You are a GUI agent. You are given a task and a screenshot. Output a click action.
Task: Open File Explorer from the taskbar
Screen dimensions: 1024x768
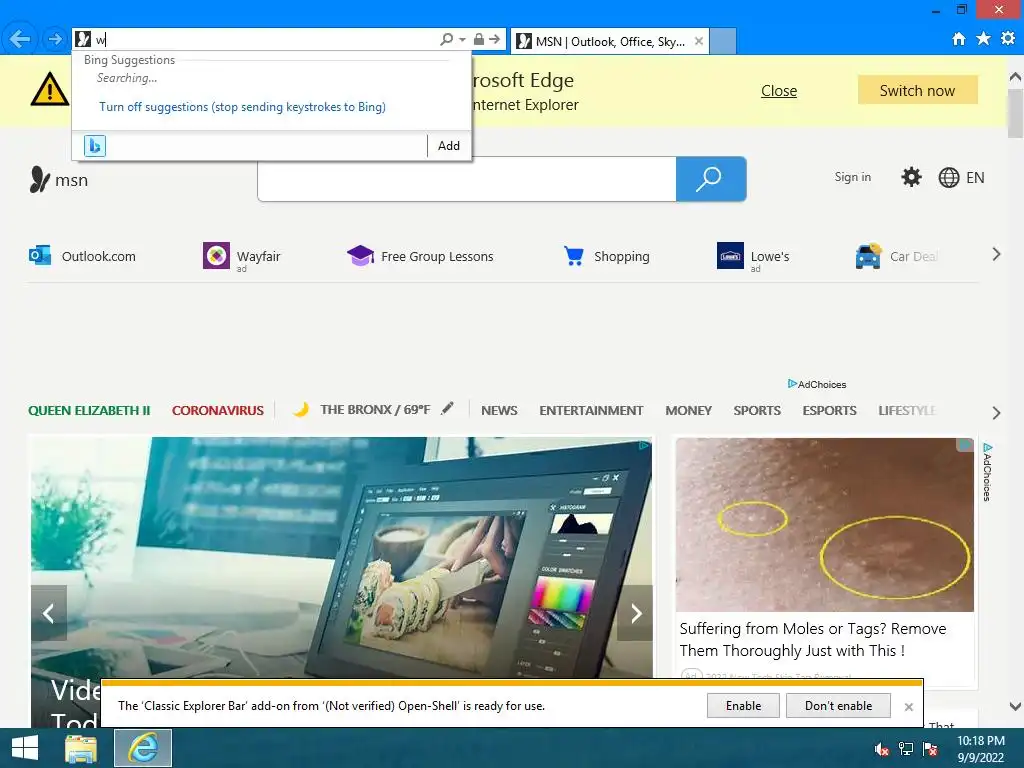point(81,748)
